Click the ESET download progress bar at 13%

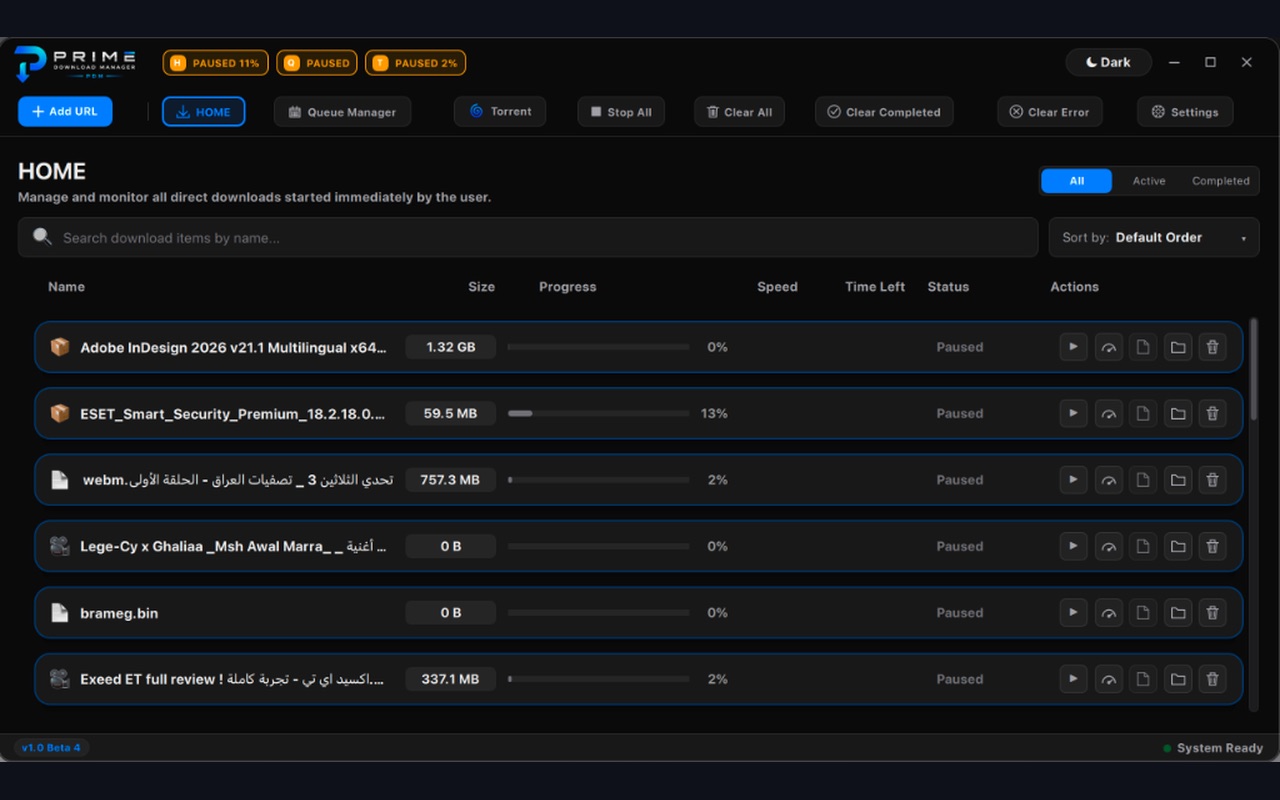pyautogui.click(x=598, y=413)
